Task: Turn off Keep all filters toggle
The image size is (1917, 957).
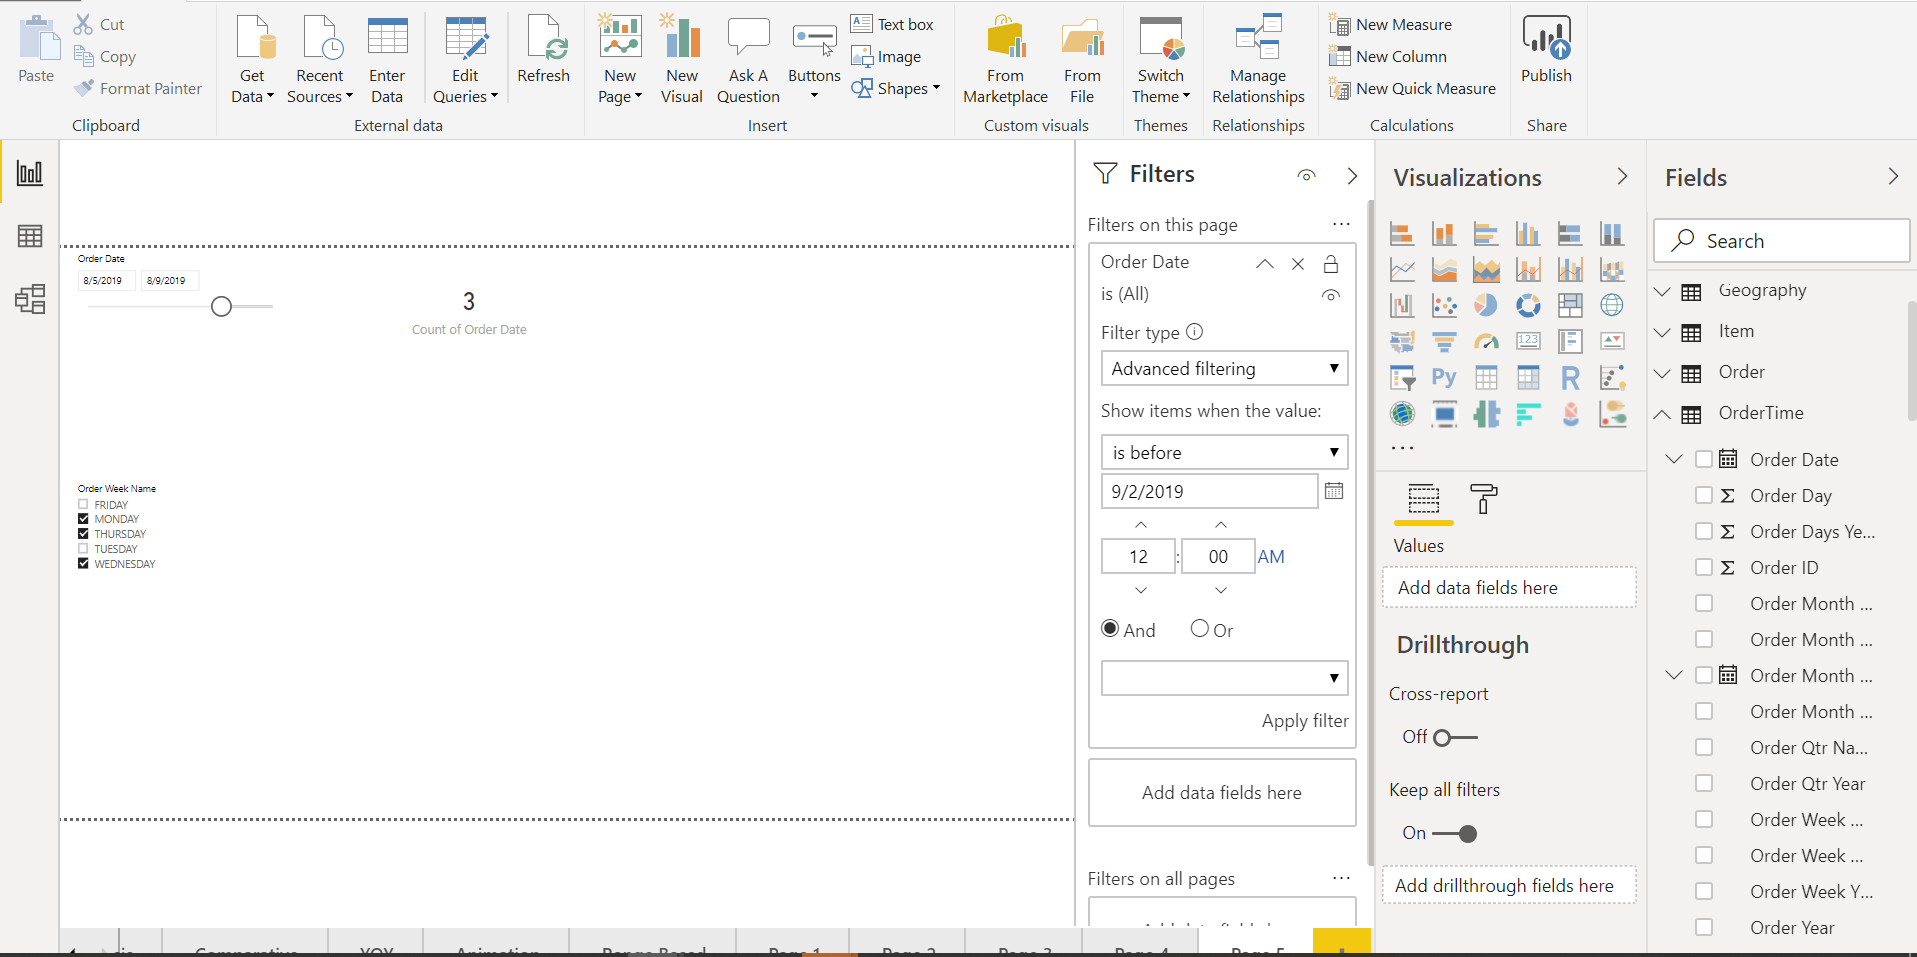Action: [1455, 834]
